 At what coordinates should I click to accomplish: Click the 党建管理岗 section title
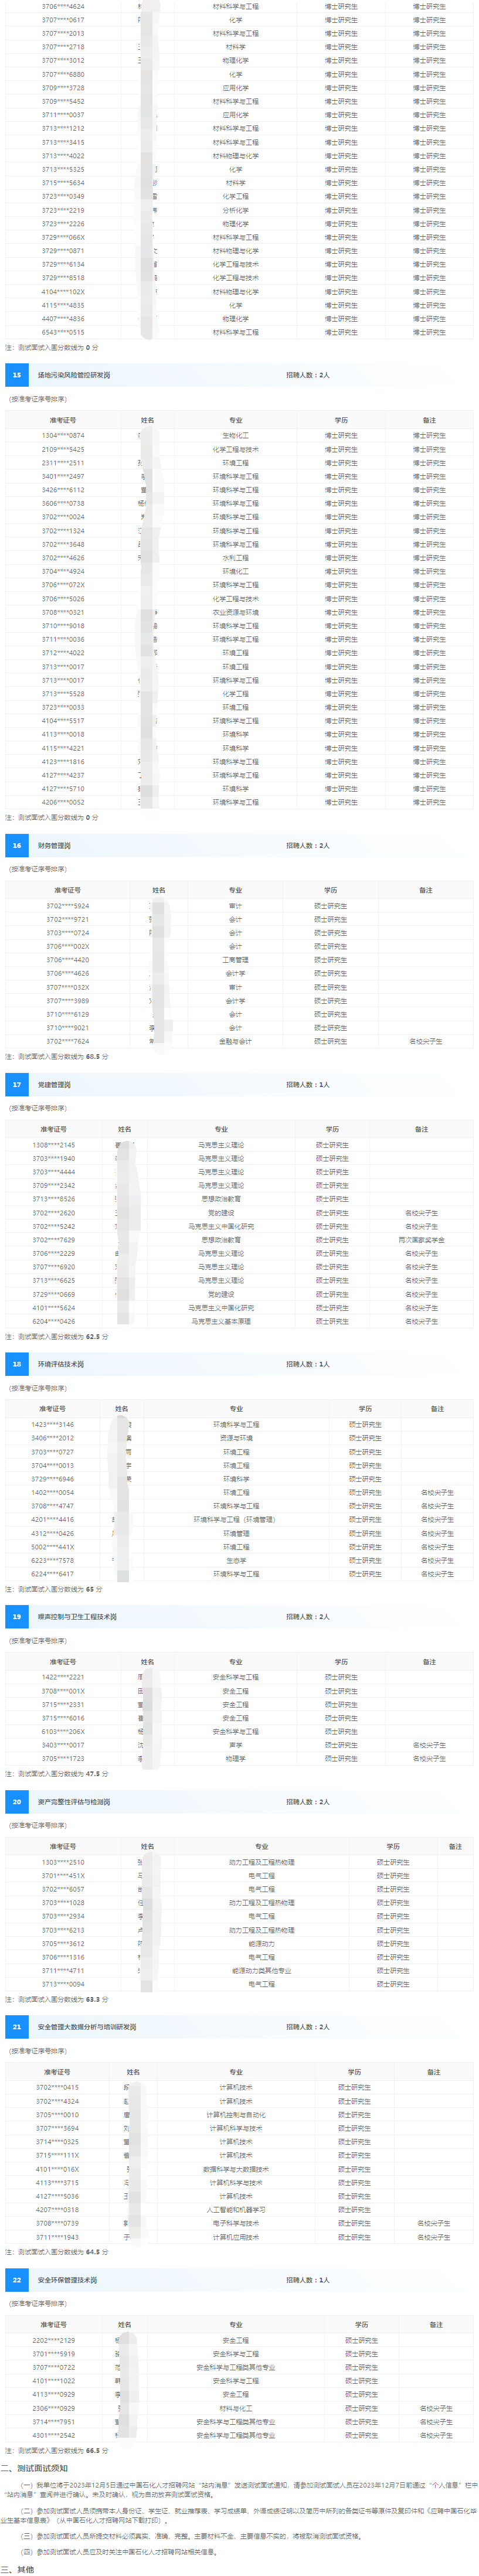click(x=54, y=1084)
